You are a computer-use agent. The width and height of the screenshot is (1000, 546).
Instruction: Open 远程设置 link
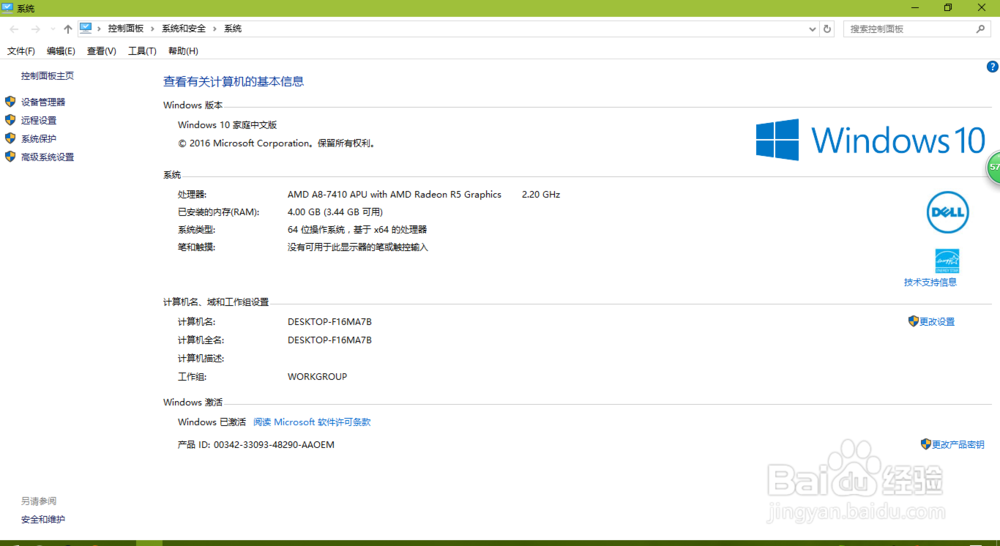click(x=38, y=121)
